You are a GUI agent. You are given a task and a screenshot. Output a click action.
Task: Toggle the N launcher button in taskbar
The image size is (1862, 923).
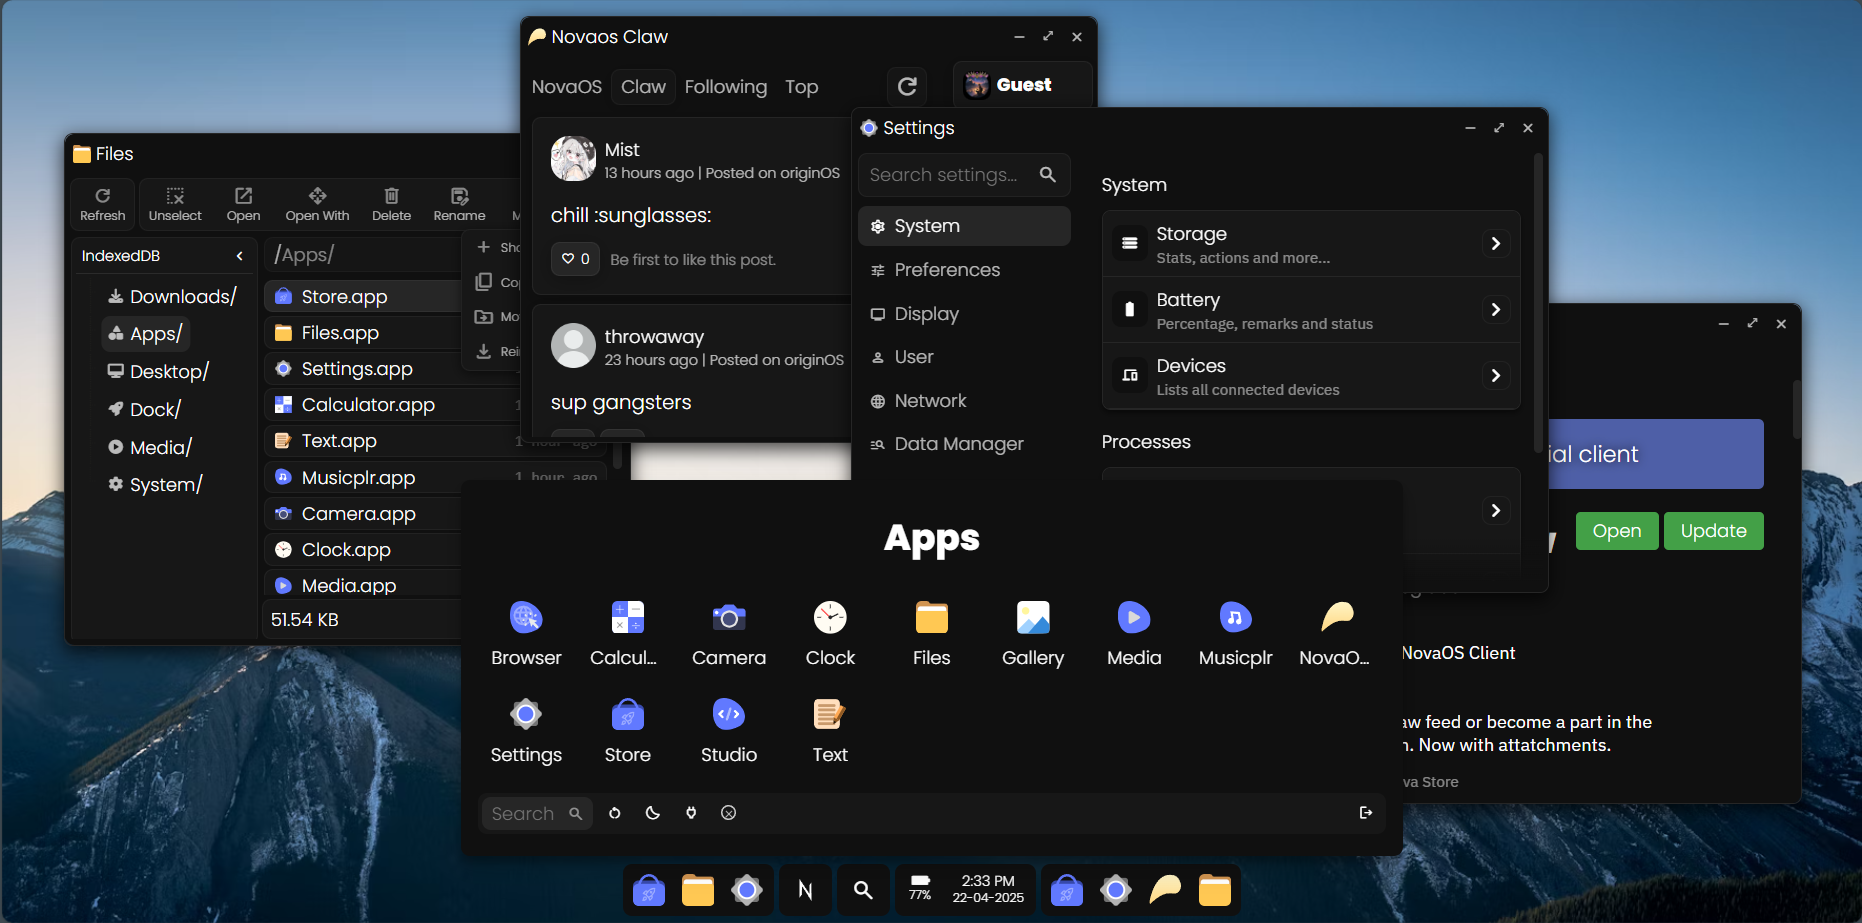tap(805, 889)
